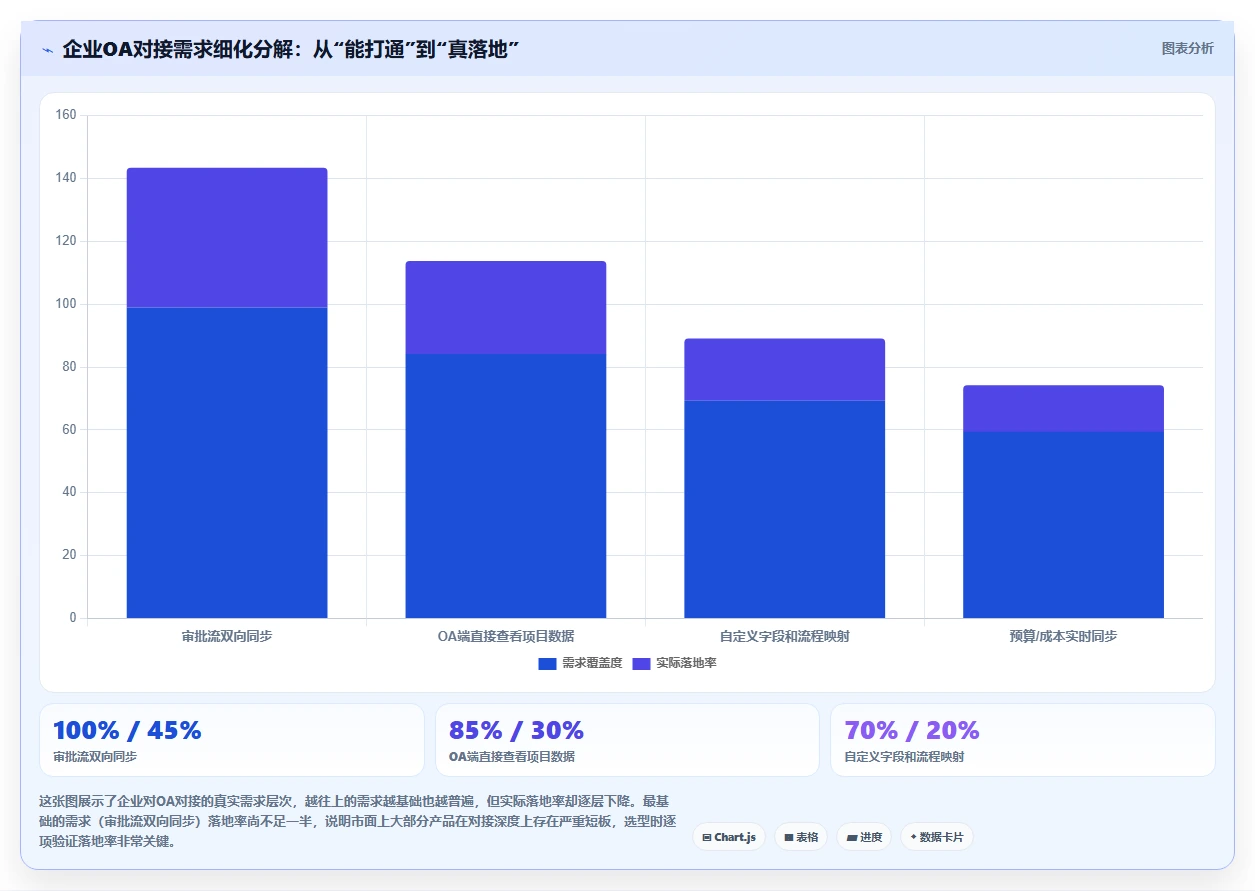Click the y-axis value 140
This screenshot has height=891, width=1255.
[x=66, y=178]
